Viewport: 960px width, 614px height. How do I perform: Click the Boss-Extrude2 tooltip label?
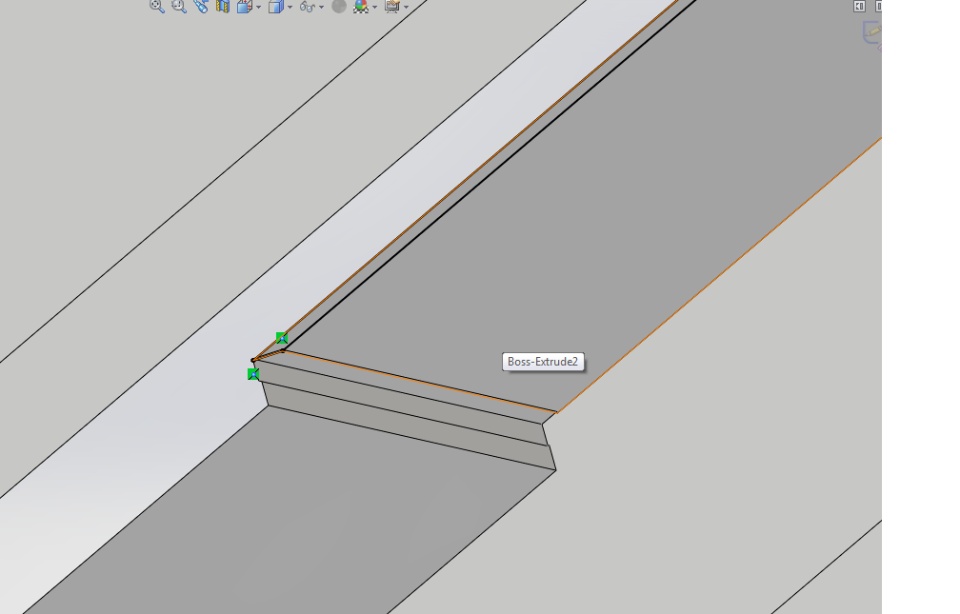click(x=543, y=362)
